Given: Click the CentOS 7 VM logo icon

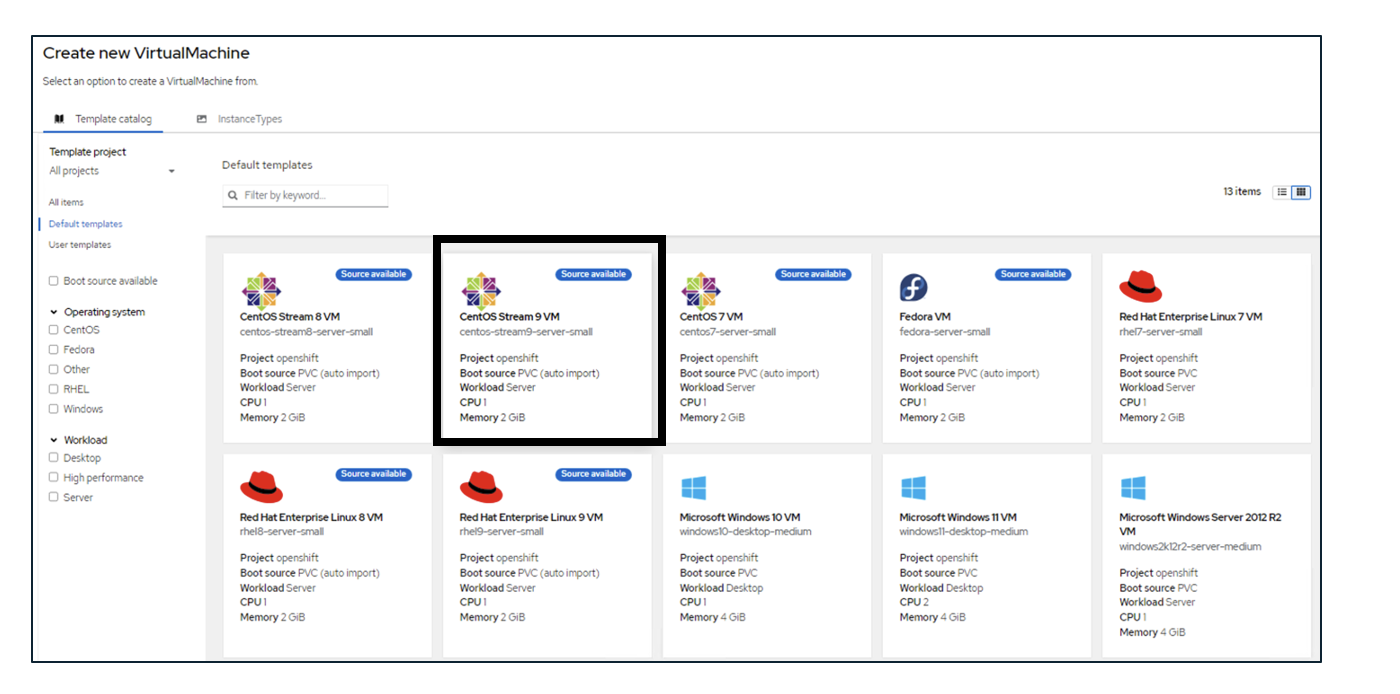Looking at the screenshot, I should click(701, 290).
